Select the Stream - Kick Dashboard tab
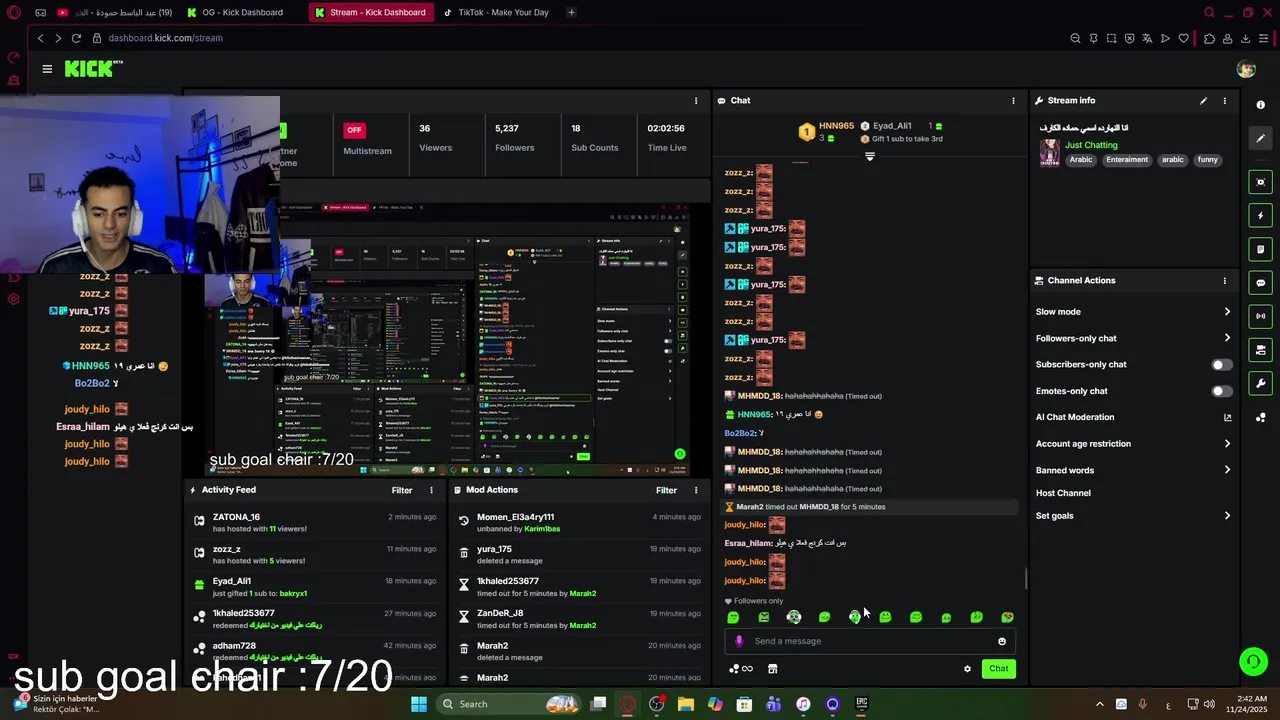This screenshot has width=1280, height=720. click(370, 13)
